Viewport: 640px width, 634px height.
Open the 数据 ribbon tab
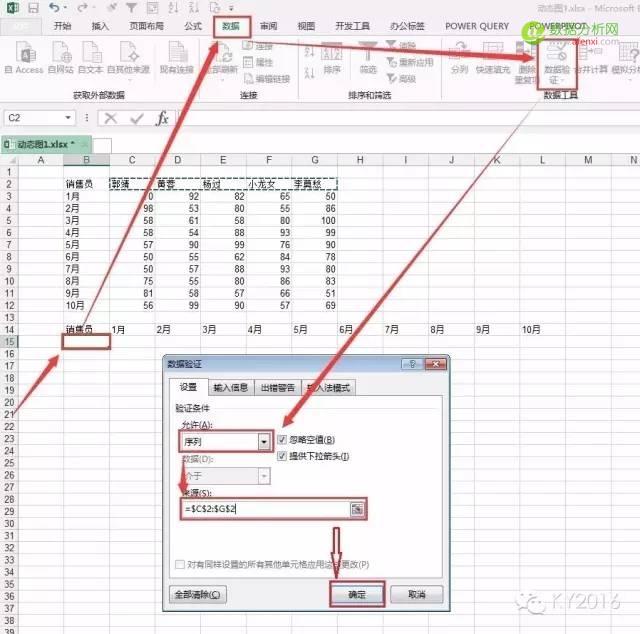(x=231, y=26)
